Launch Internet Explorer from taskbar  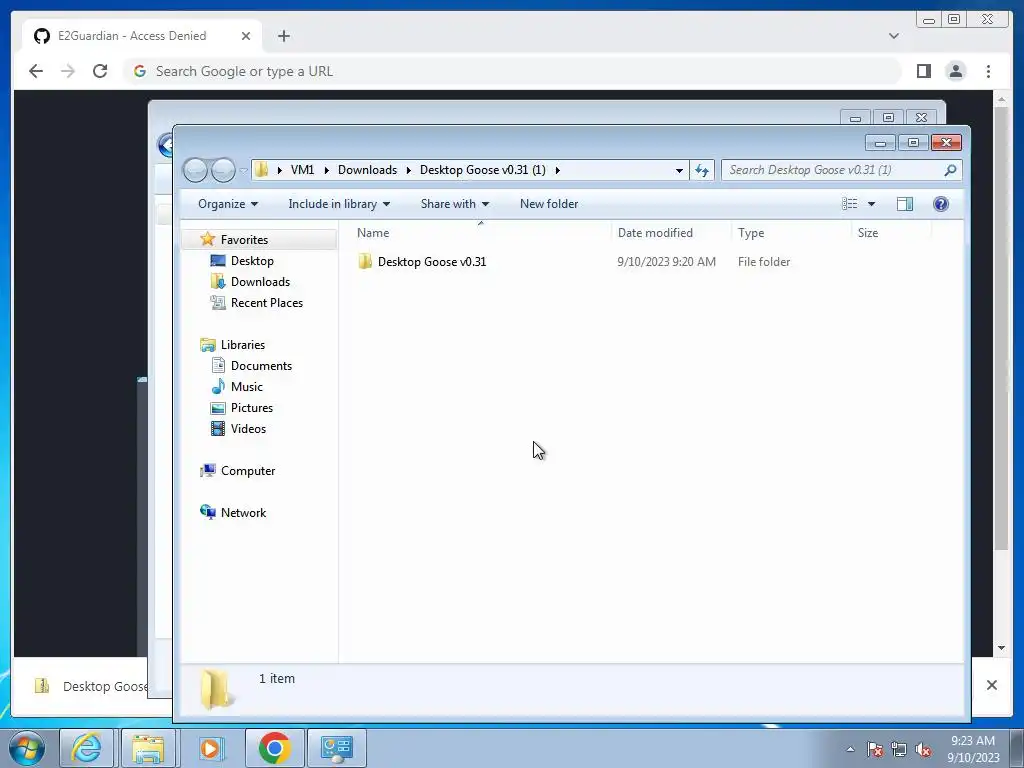tap(86, 748)
